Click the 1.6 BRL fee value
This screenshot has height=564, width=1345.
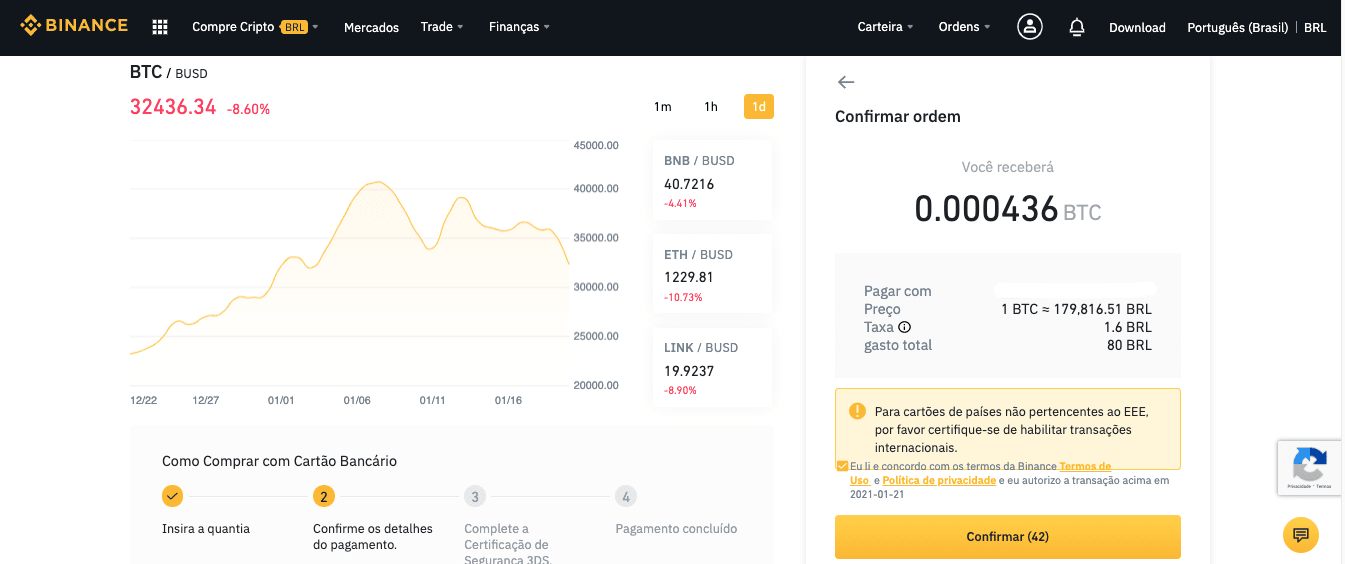click(x=1128, y=327)
